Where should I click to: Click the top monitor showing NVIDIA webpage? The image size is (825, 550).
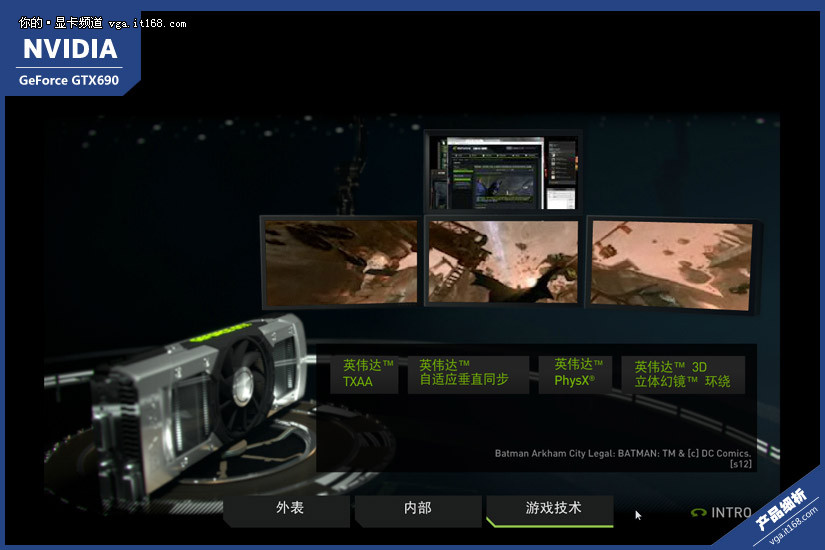coord(503,173)
